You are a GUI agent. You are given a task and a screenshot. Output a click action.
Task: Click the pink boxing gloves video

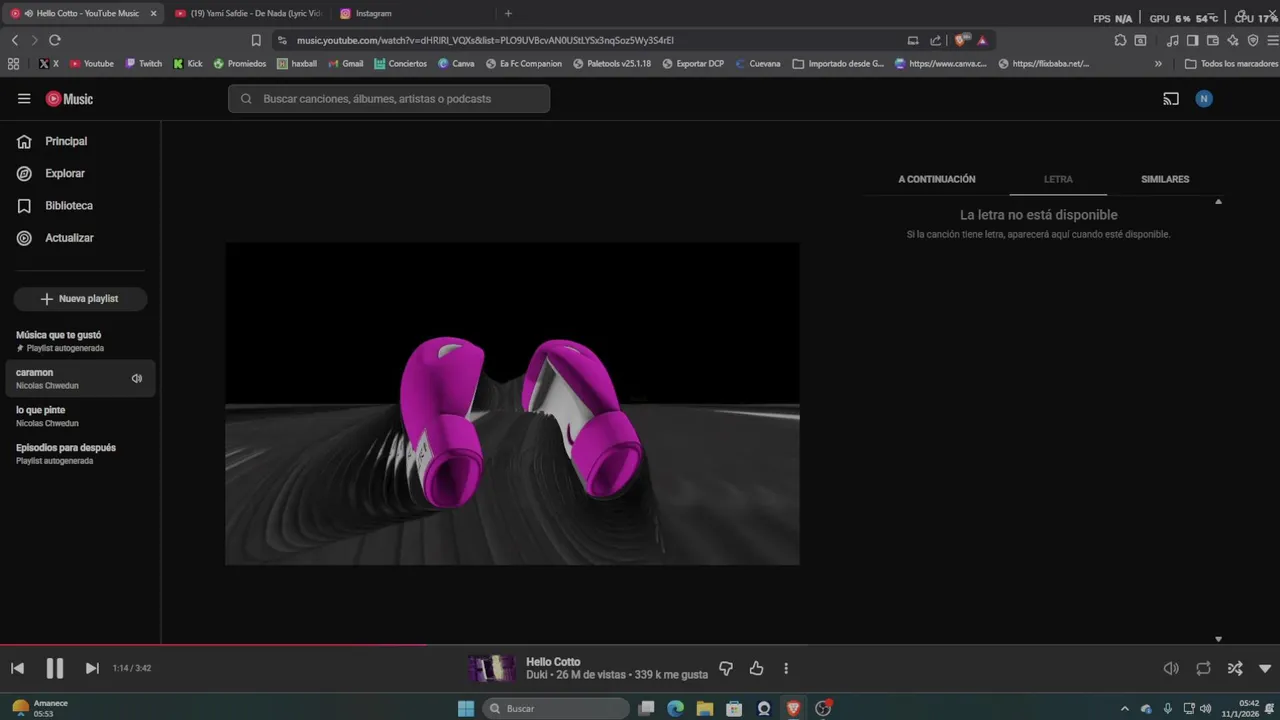512,404
